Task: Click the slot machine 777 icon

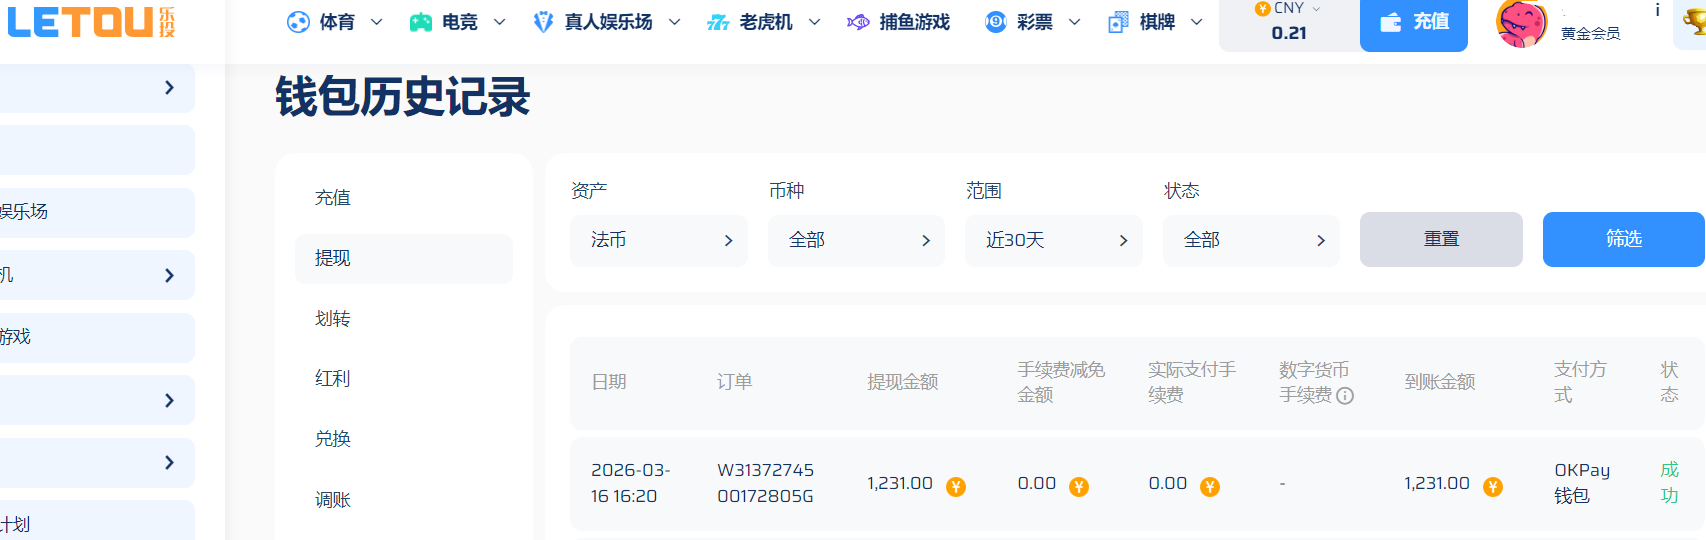Action: coord(718,22)
